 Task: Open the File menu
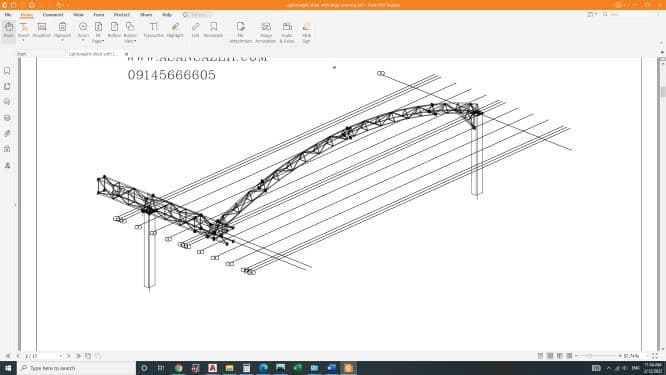(x=8, y=14)
